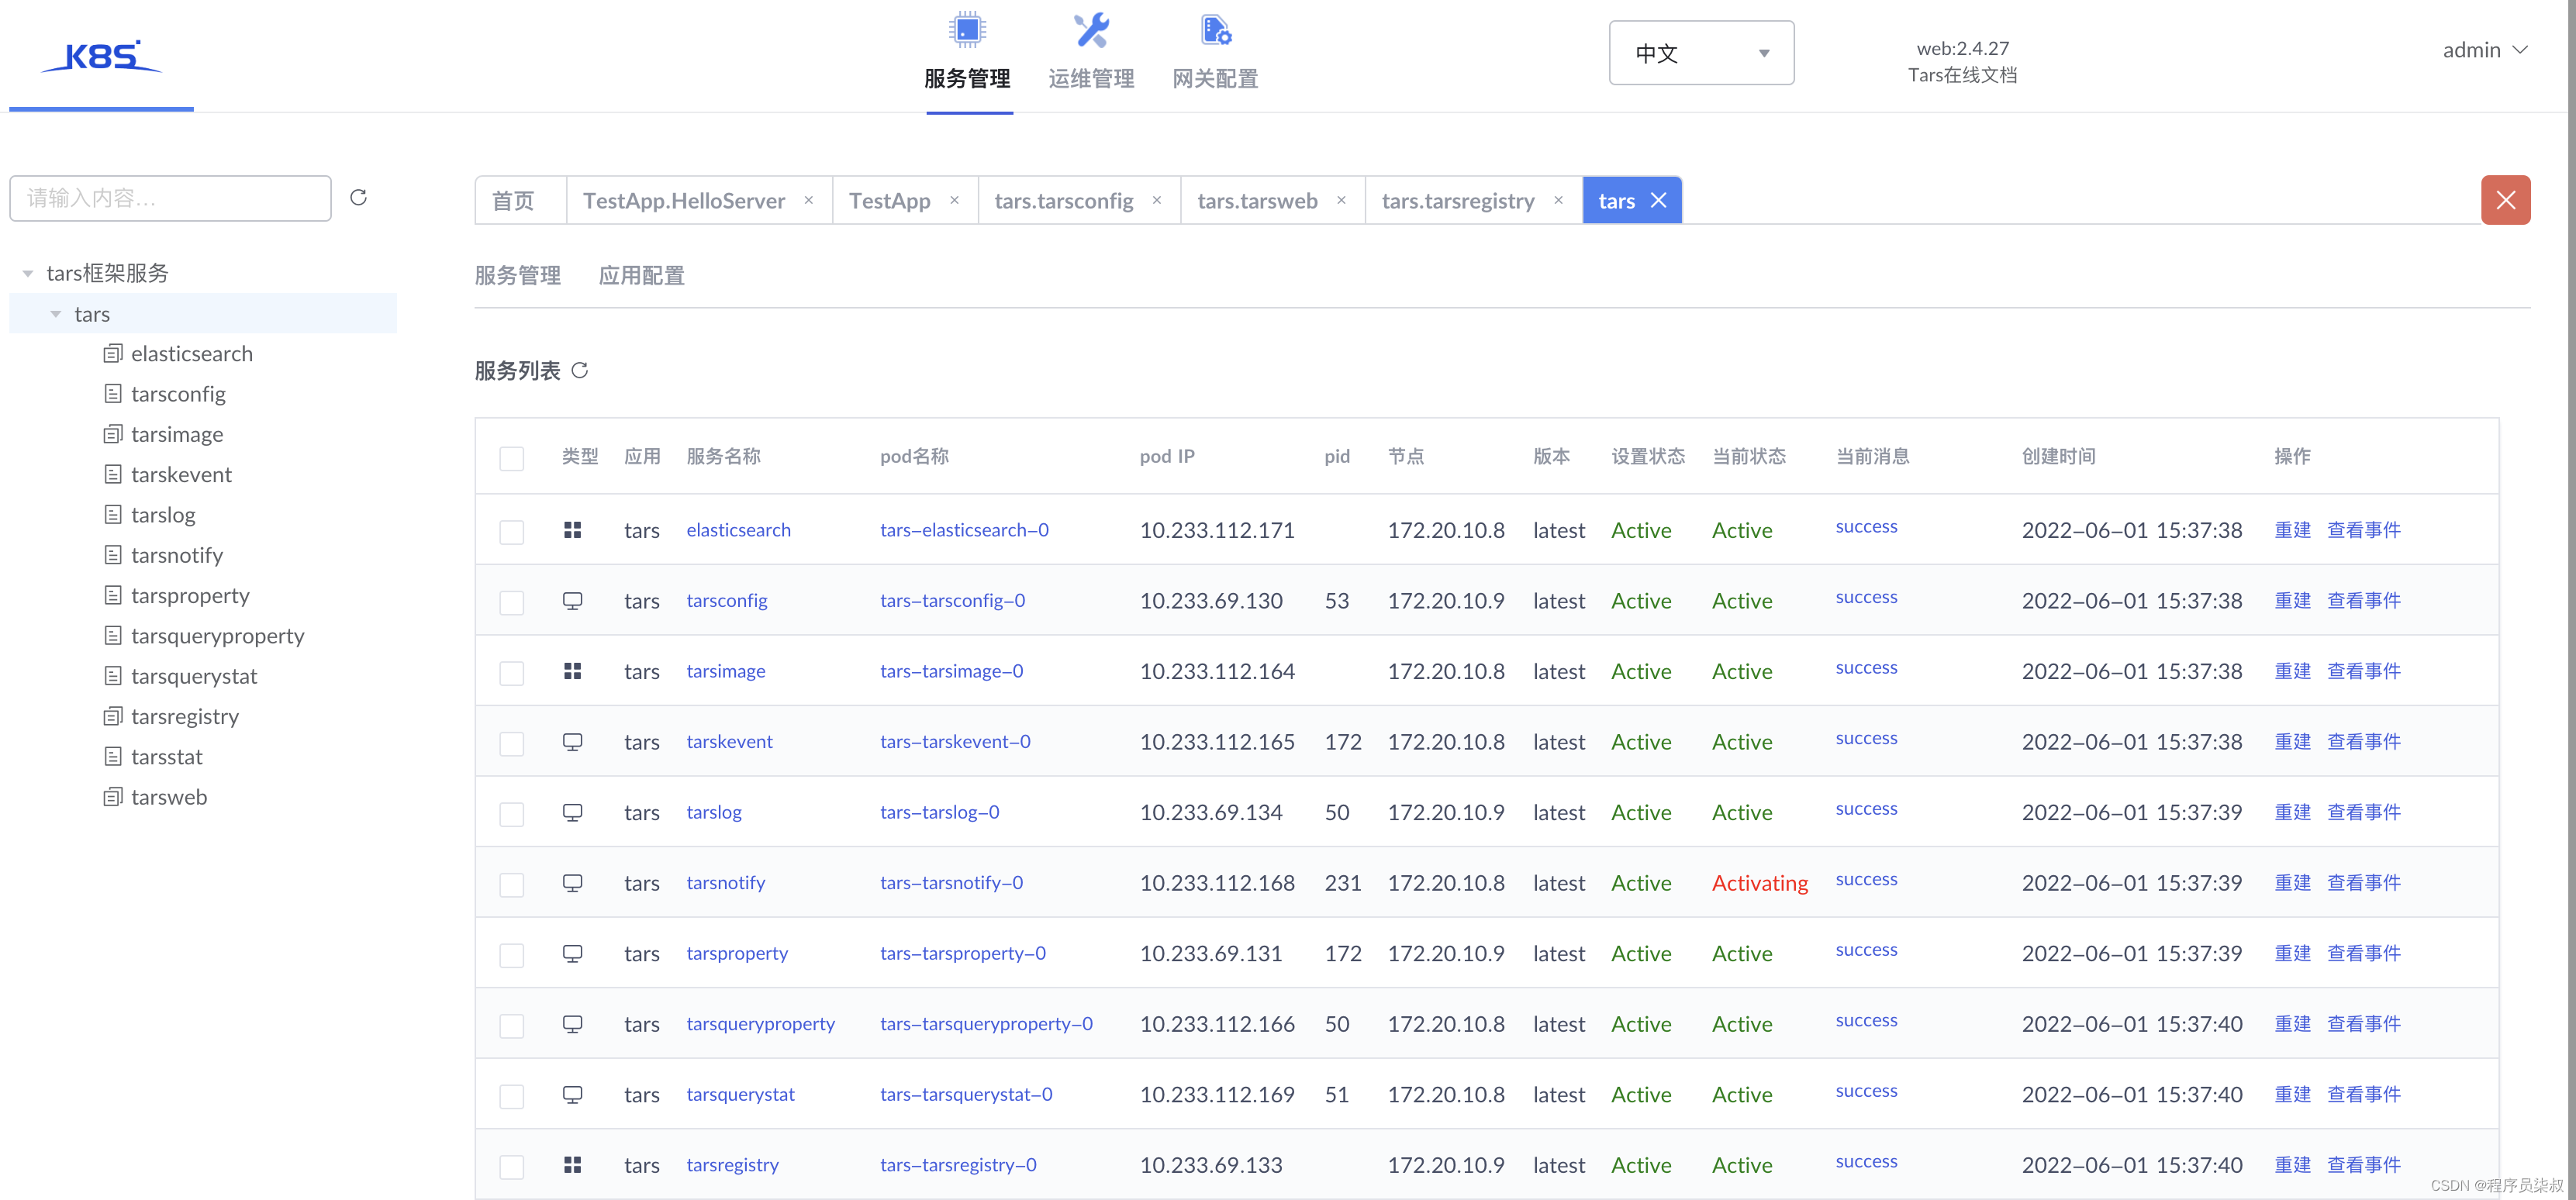Switch to the tars.tarsweb tab
The height and width of the screenshot is (1200, 2576).
click(1257, 201)
